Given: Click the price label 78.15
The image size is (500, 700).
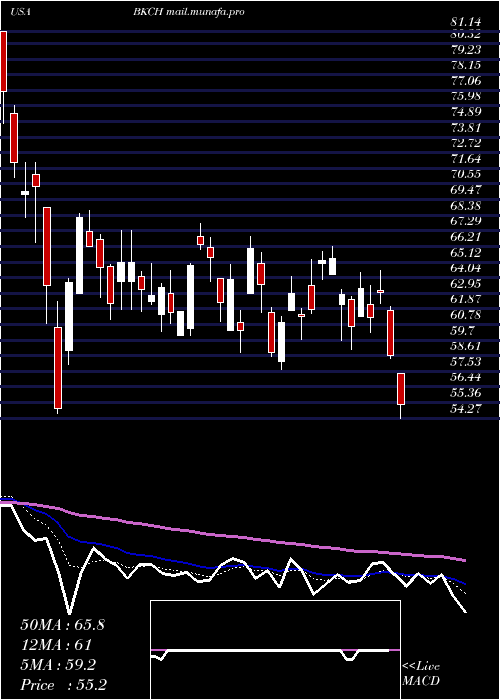Looking at the screenshot, I should [467, 65].
